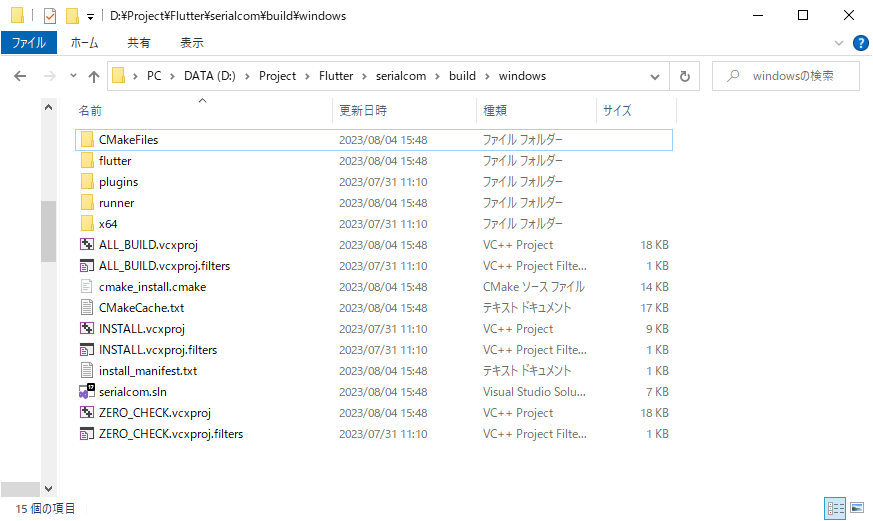Click the ALL_BUILD.vcxproj.filters file icon
Screen dimensions: 873x521
click(x=87, y=266)
